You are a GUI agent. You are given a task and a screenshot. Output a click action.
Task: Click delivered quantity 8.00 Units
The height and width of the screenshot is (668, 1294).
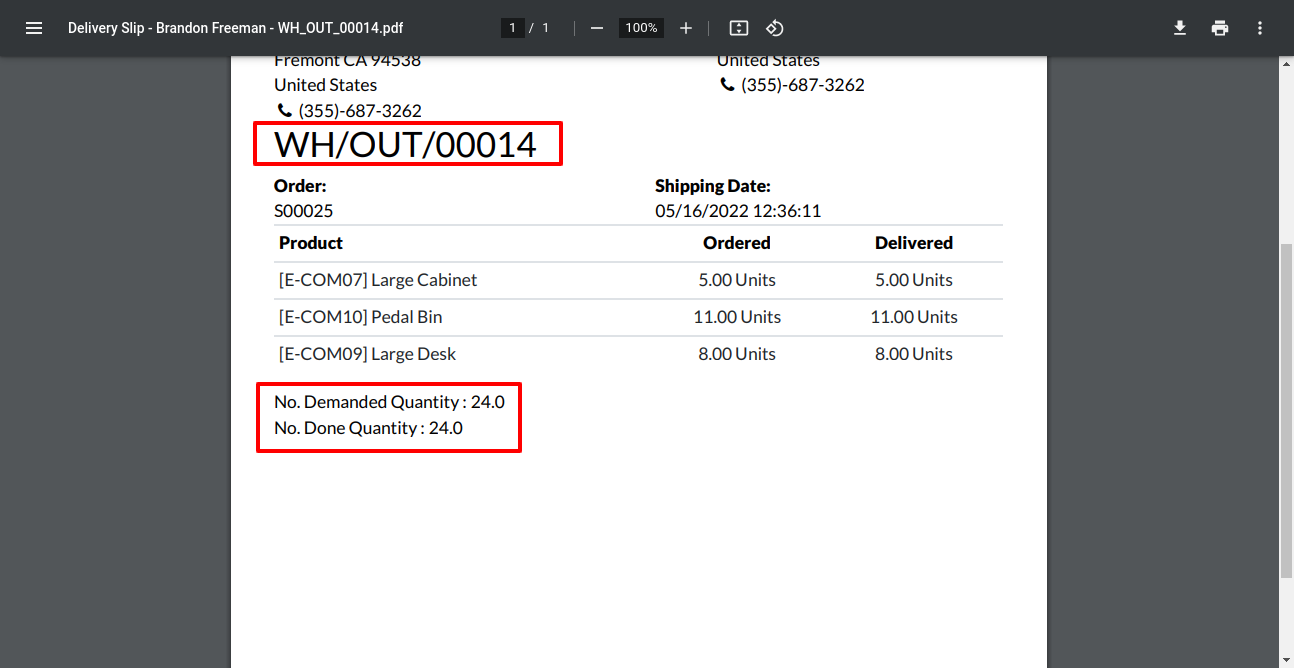pyautogui.click(x=914, y=354)
